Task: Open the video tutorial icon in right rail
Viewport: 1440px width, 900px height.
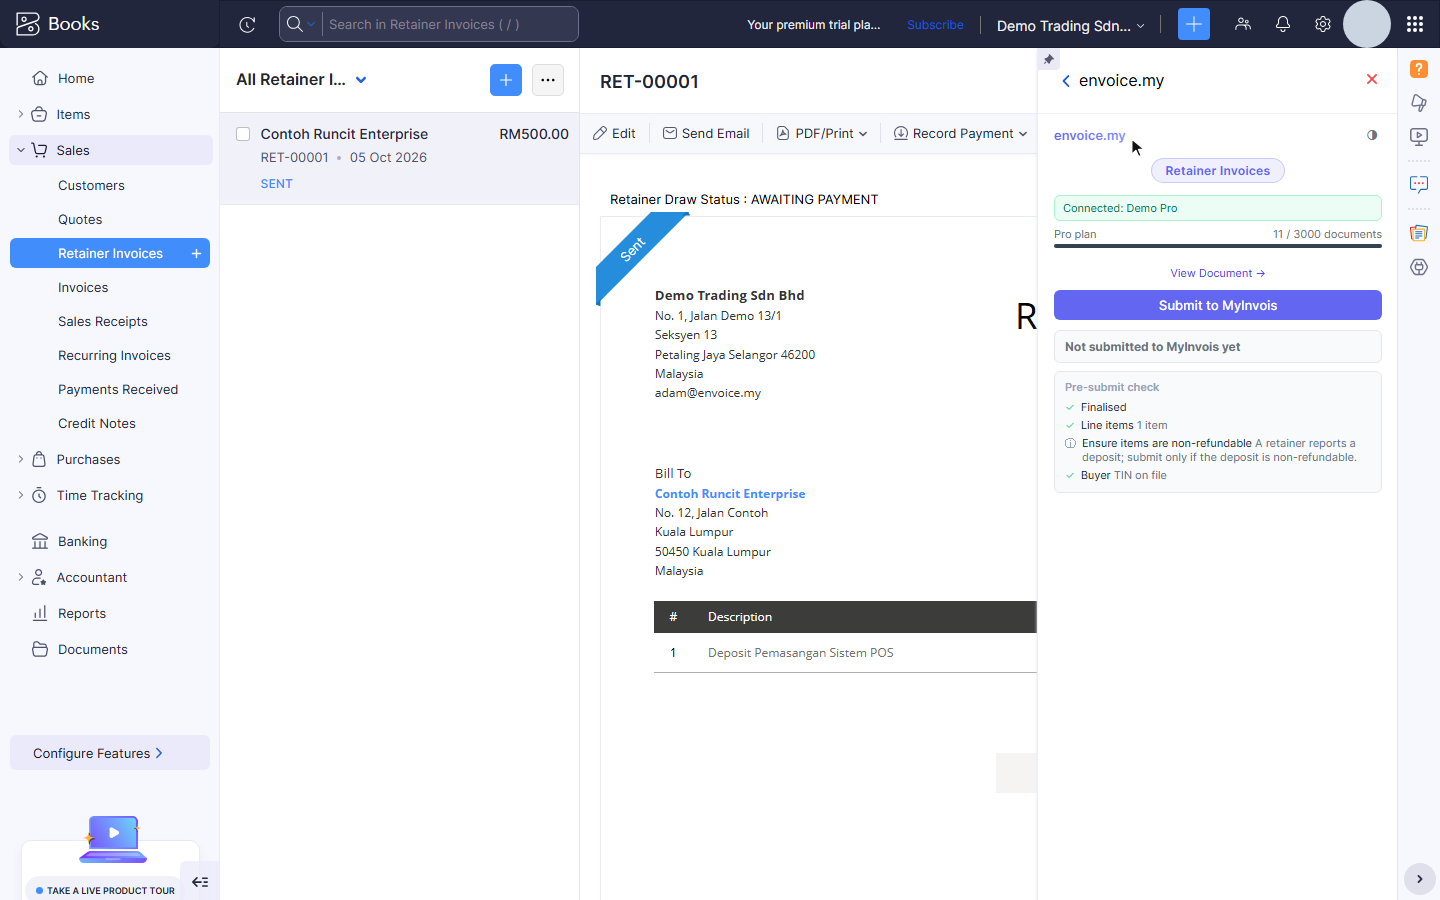Action: tap(1419, 136)
